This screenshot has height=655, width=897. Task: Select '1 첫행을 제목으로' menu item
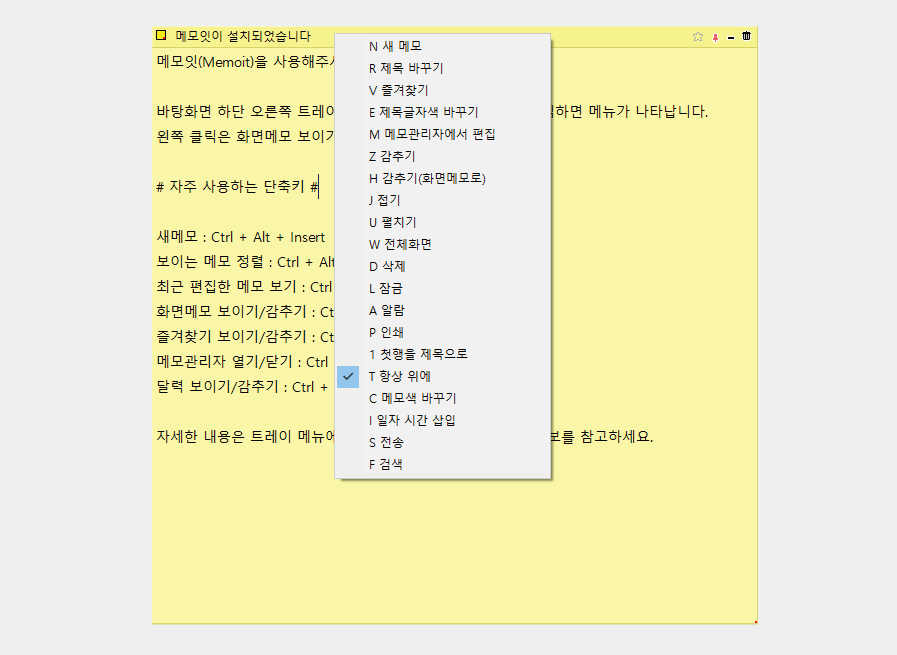click(443, 355)
